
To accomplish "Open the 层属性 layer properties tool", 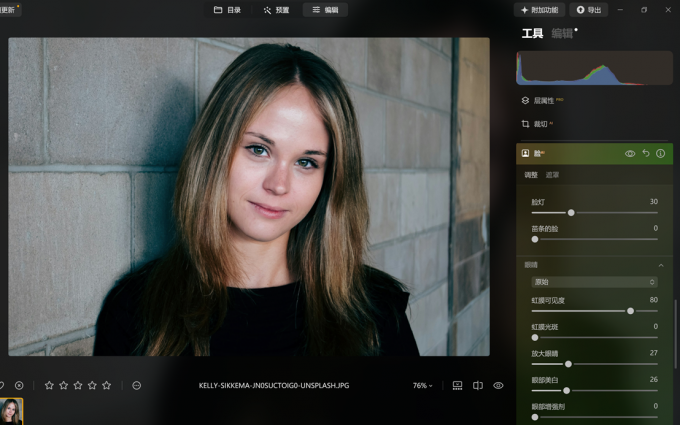I will [544, 101].
